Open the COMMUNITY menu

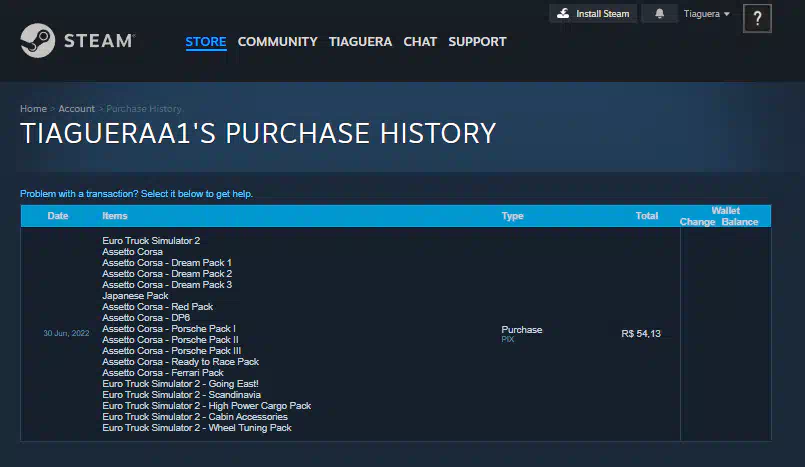click(x=277, y=42)
